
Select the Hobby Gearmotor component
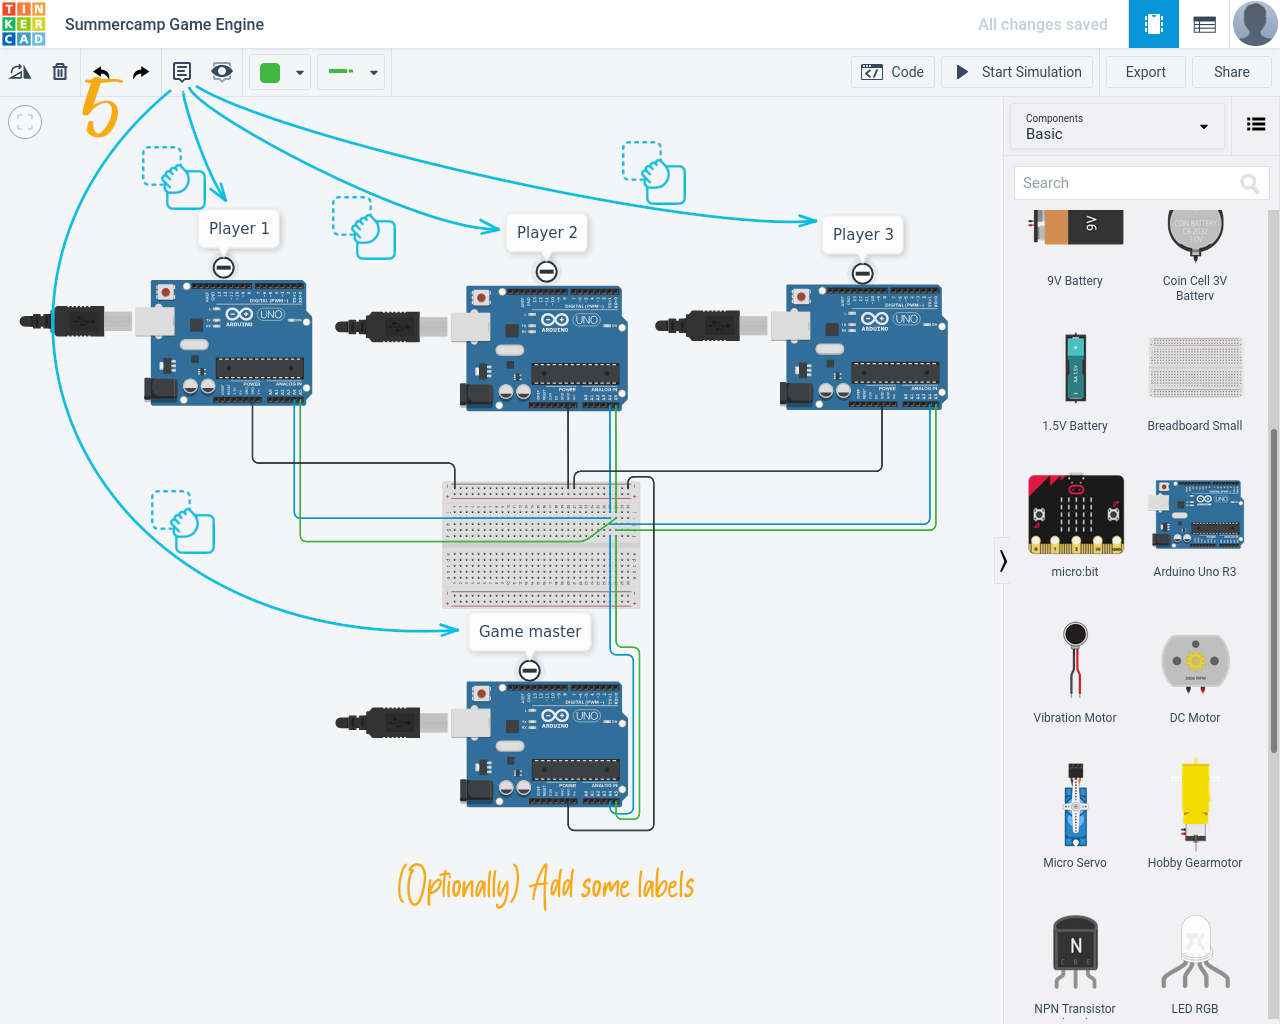click(x=1195, y=816)
